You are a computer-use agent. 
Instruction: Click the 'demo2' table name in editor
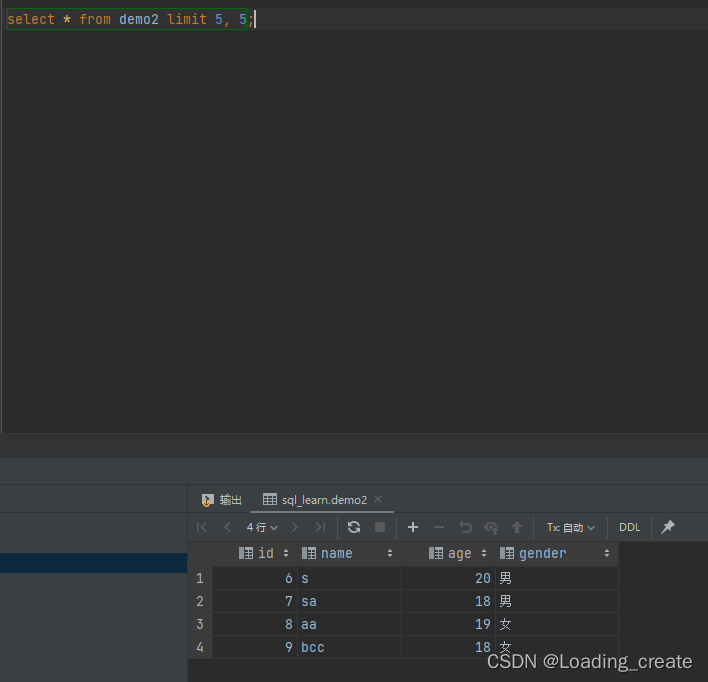coord(139,19)
